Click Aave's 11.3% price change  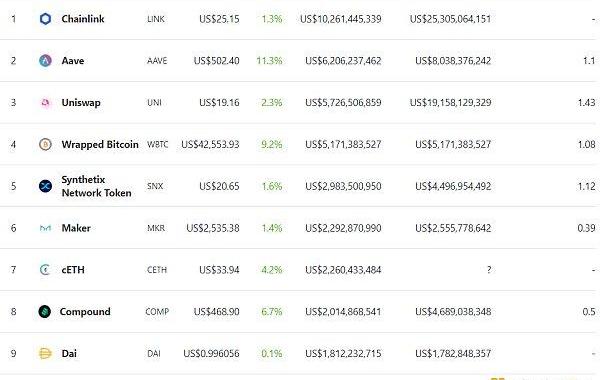click(x=269, y=60)
